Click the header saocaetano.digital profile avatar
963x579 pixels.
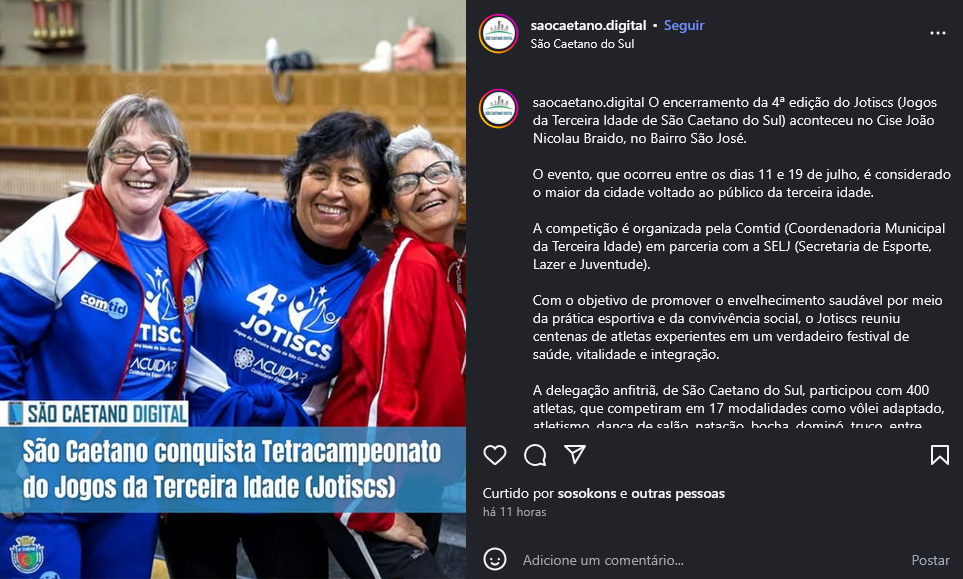coord(498,34)
